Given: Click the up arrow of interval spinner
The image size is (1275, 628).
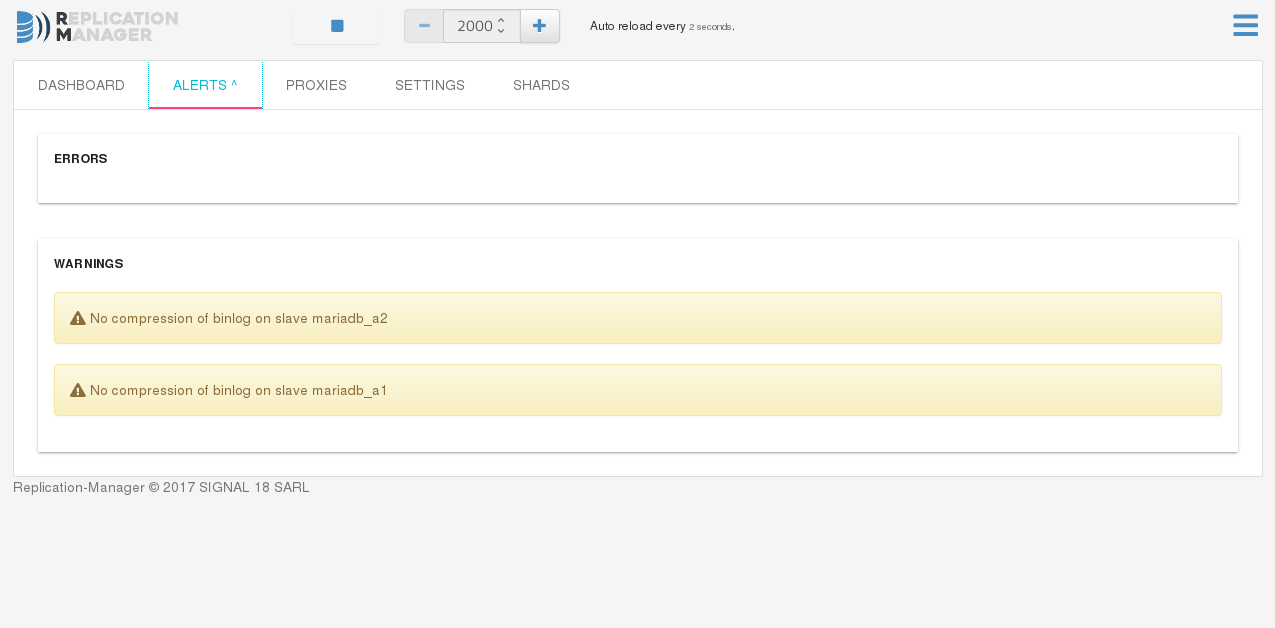Looking at the screenshot, I should point(501,20).
